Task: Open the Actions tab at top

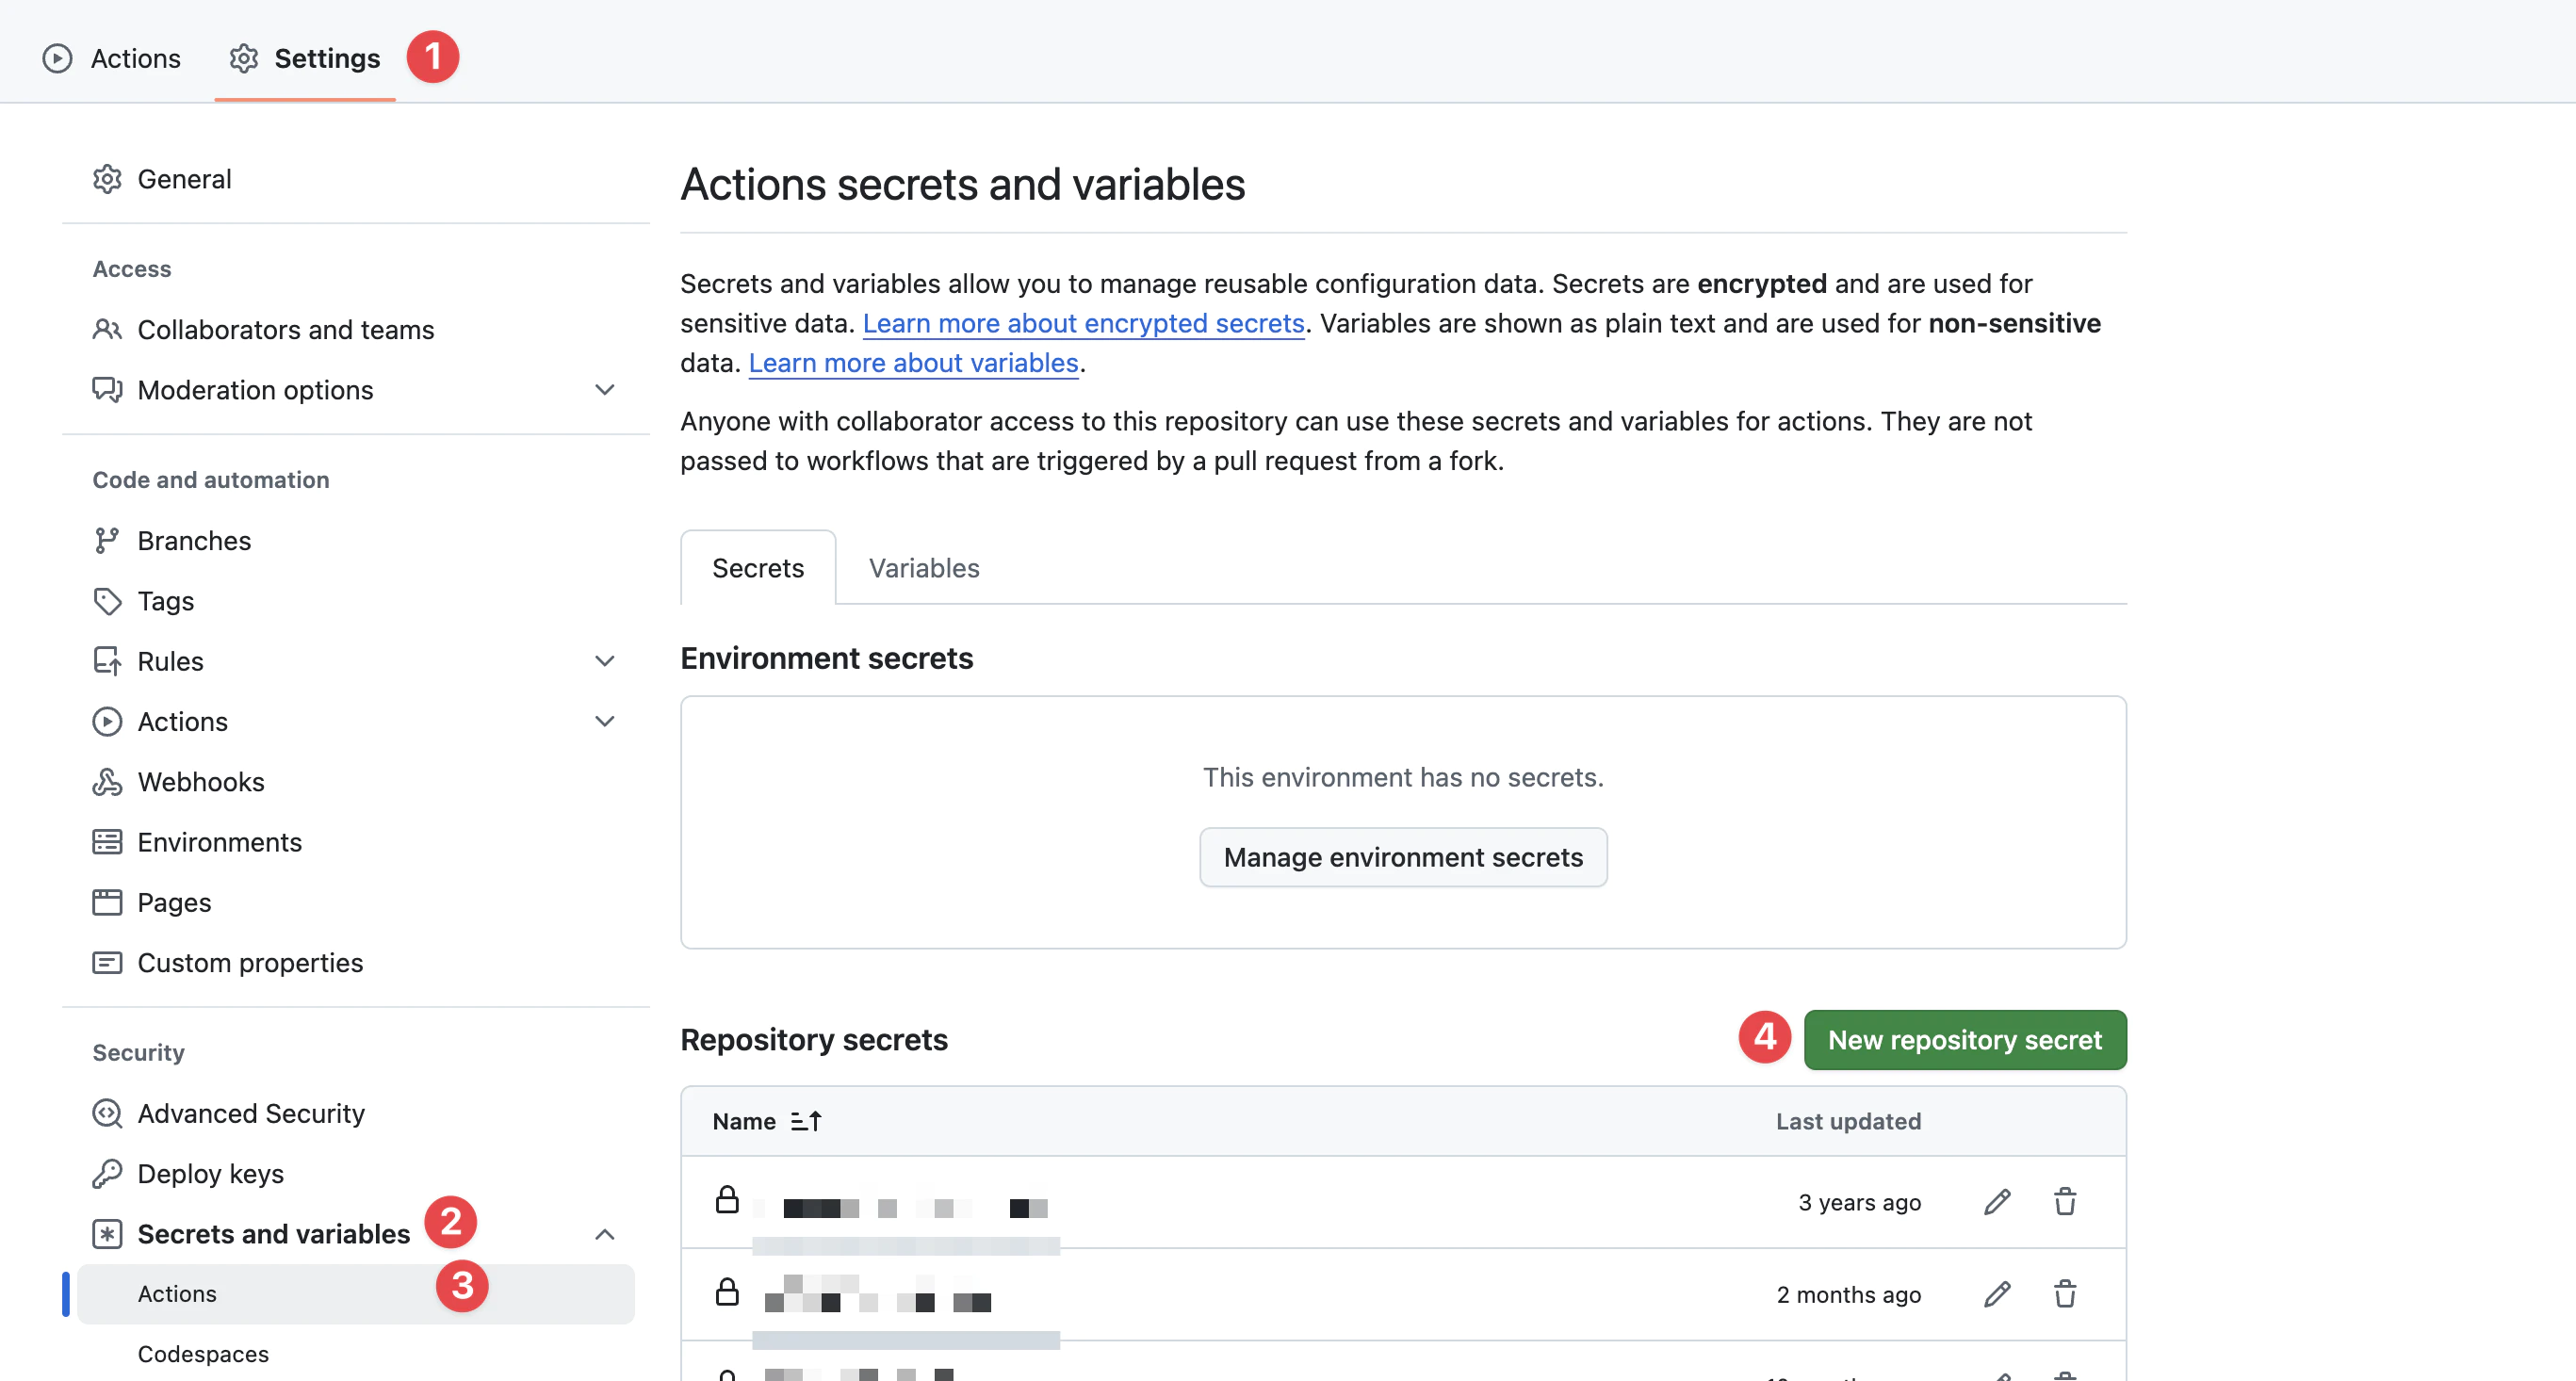Action: click(113, 58)
